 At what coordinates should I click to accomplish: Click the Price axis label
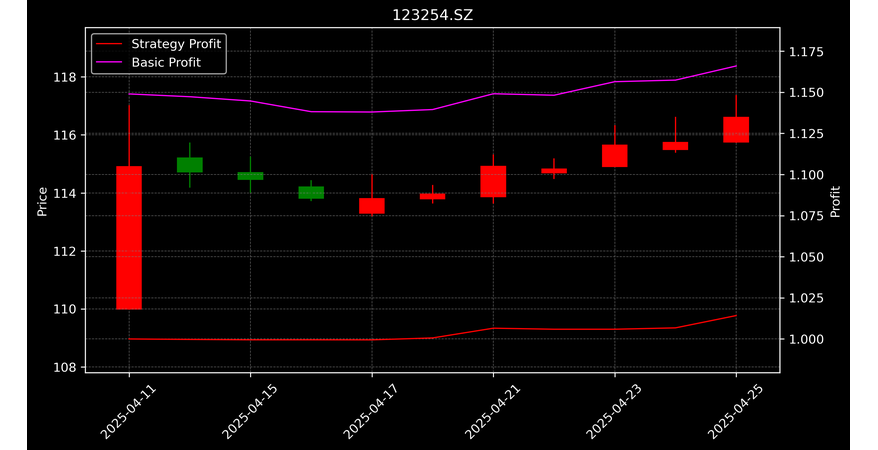pos(42,202)
